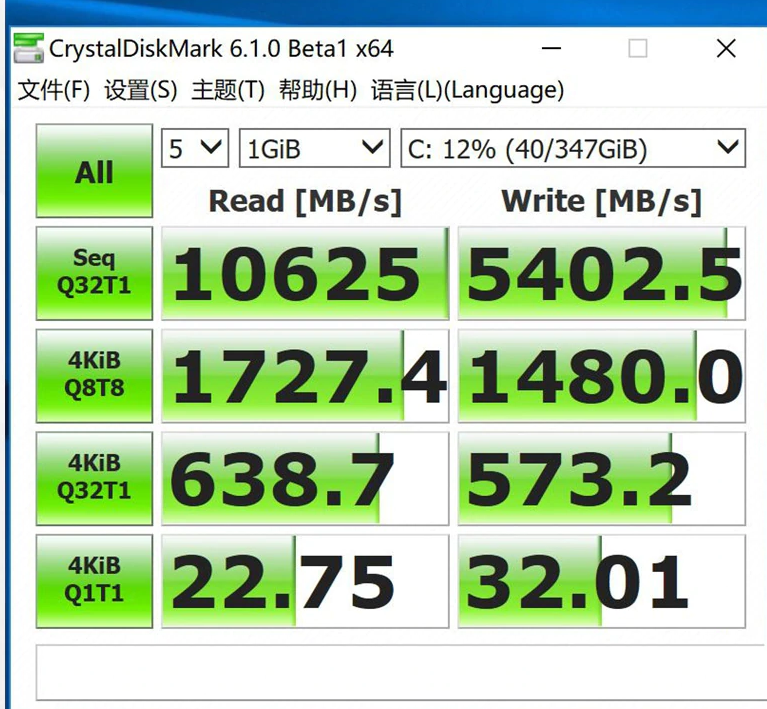The width and height of the screenshot is (767, 709).
Task: Start the 4KiB Q8T8 test
Action: tap(94, 376)
